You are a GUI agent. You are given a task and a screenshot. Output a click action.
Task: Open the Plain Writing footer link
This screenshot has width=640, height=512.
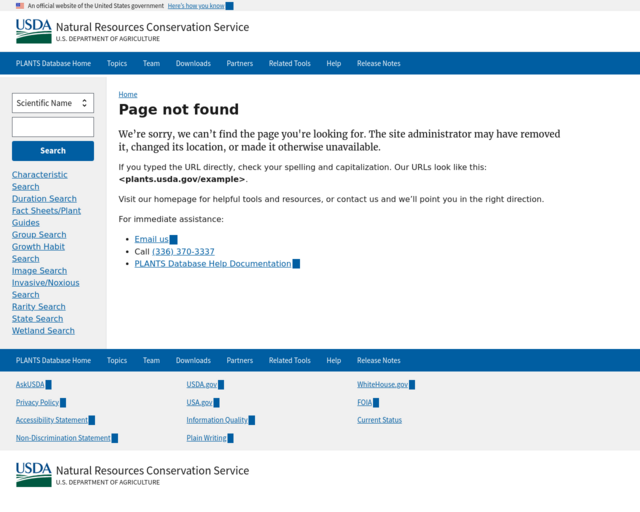(207, 438)
